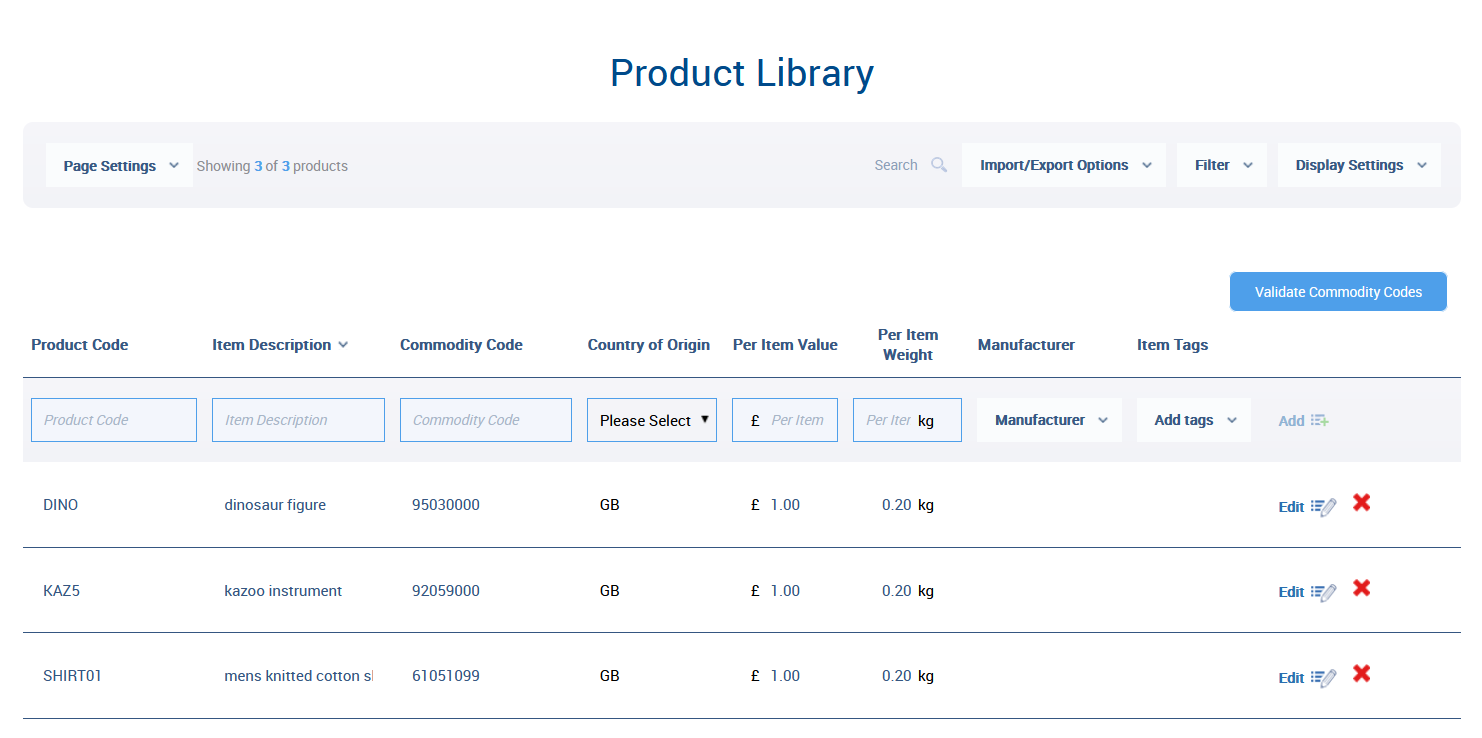Open the Filter dropdown
1482x738 pixels.
coord(1221,164)
